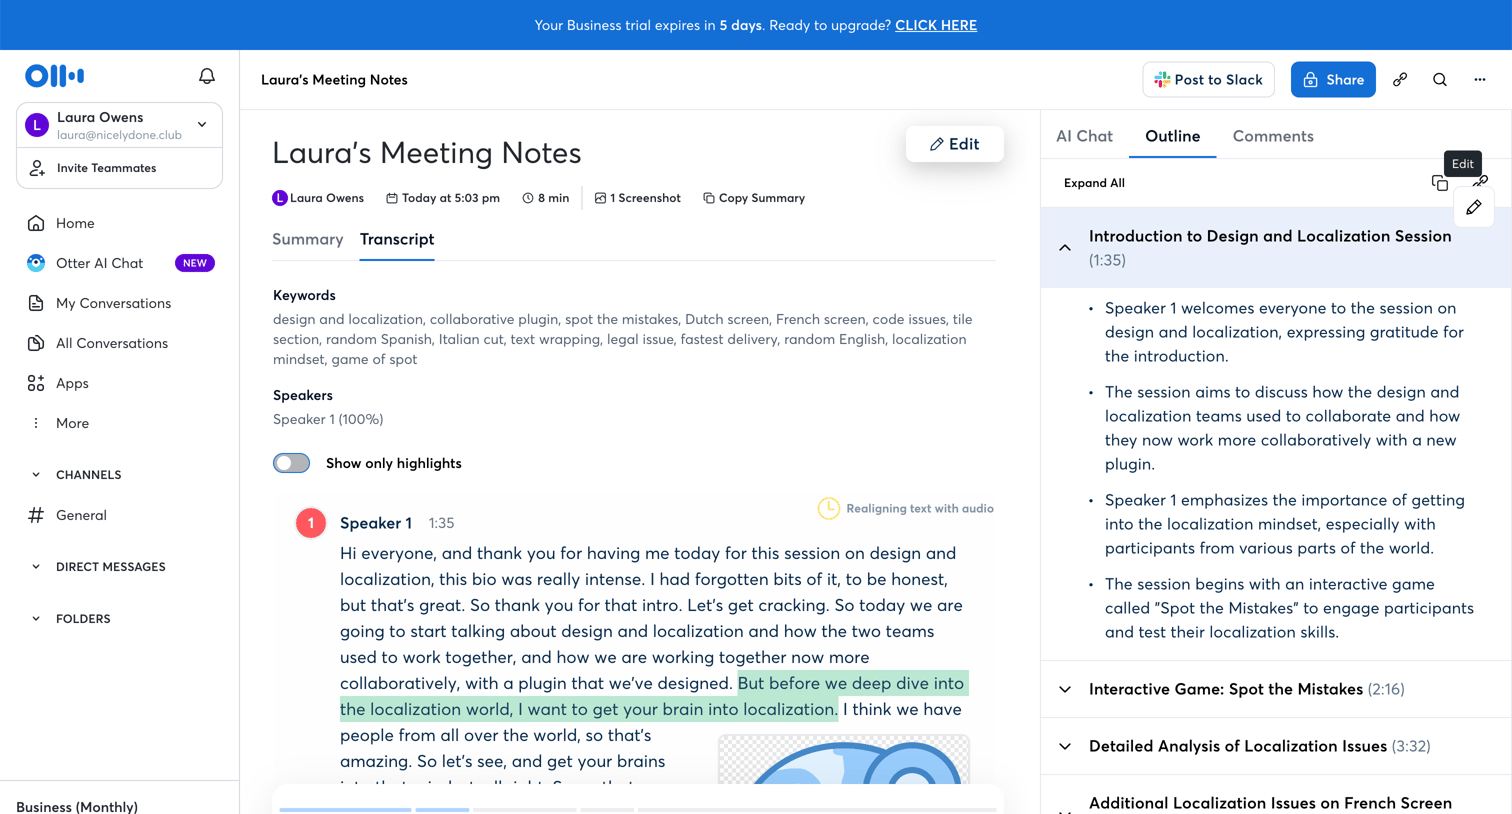Image resolution: width=1512 pixels, height=814 pixels.
Task: Select the Outline tab
Action: pyautogui.click(x=1172, y=136)
